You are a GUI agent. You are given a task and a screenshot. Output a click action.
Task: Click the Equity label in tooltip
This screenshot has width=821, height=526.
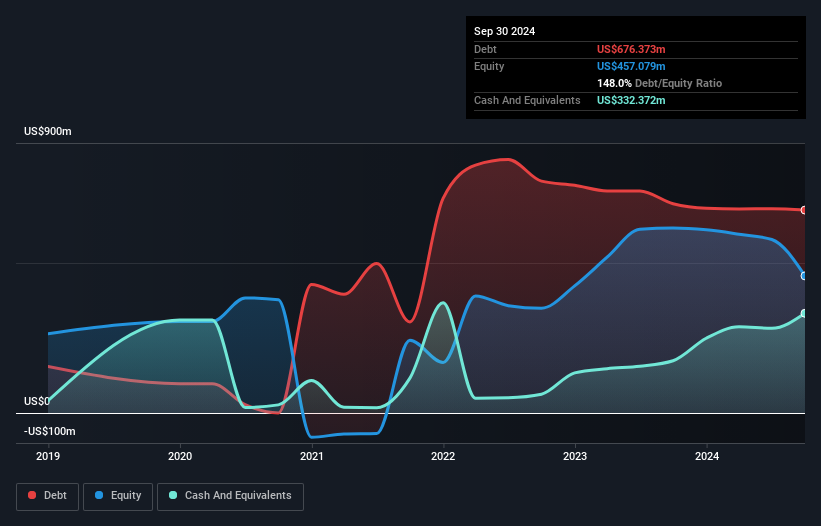489,66
